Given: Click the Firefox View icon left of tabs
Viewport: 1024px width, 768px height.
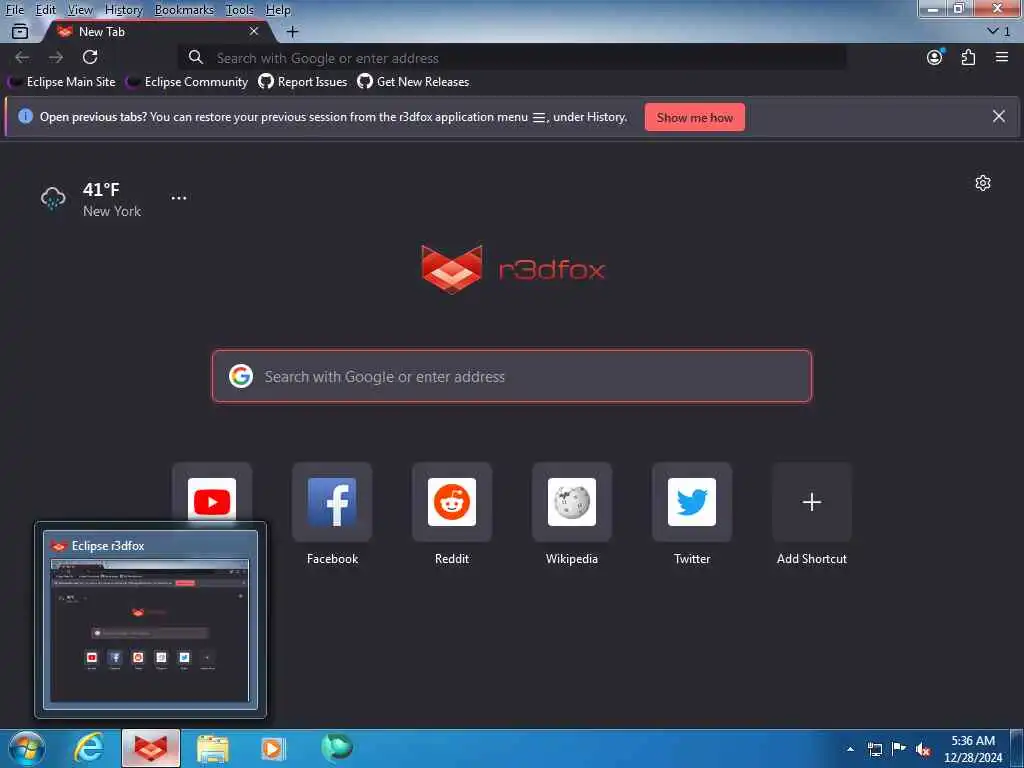Looking at the screenshot, I should 20,31.
